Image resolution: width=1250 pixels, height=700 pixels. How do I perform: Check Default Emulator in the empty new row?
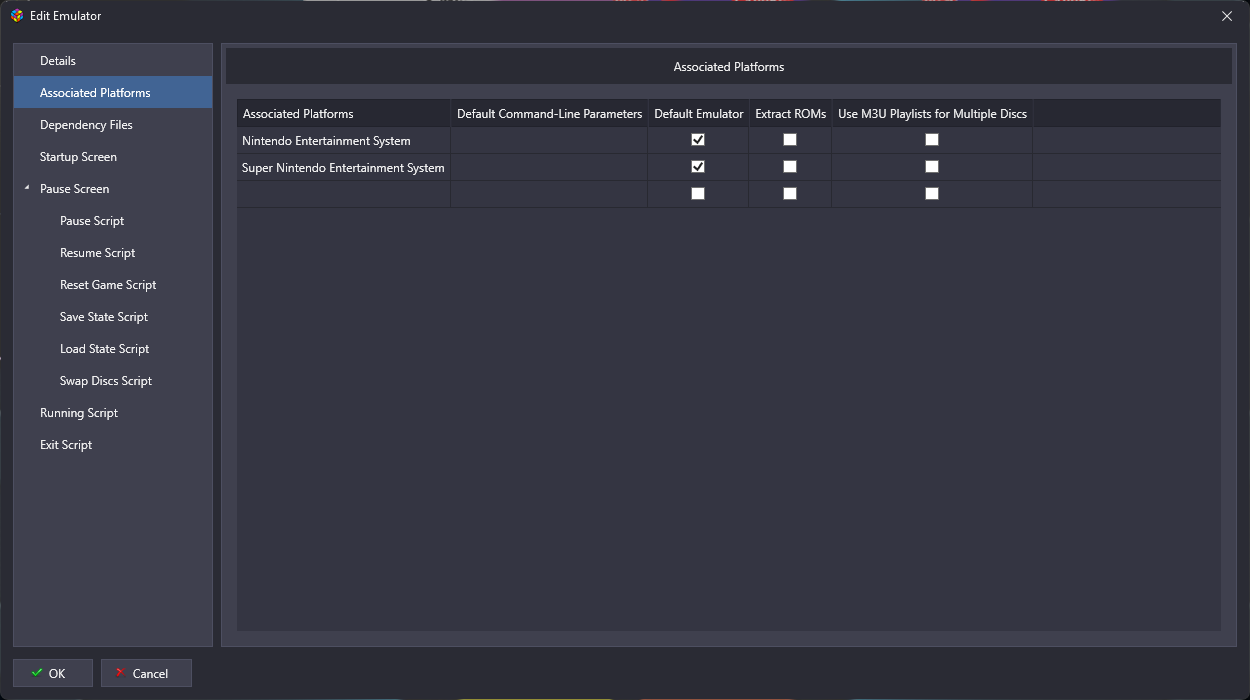(698, 194)
